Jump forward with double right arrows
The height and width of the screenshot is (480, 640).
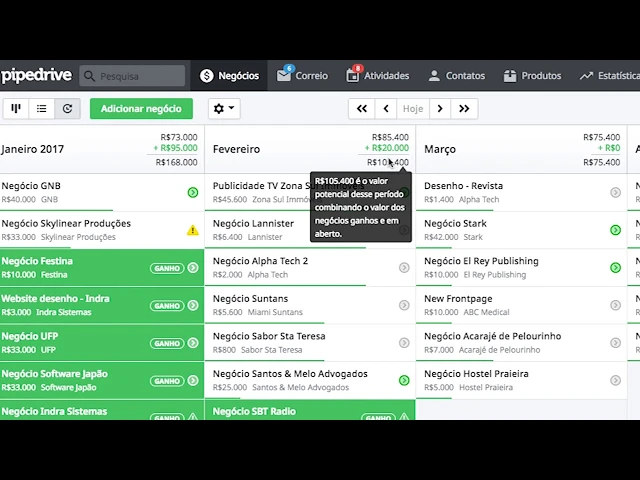464,109
